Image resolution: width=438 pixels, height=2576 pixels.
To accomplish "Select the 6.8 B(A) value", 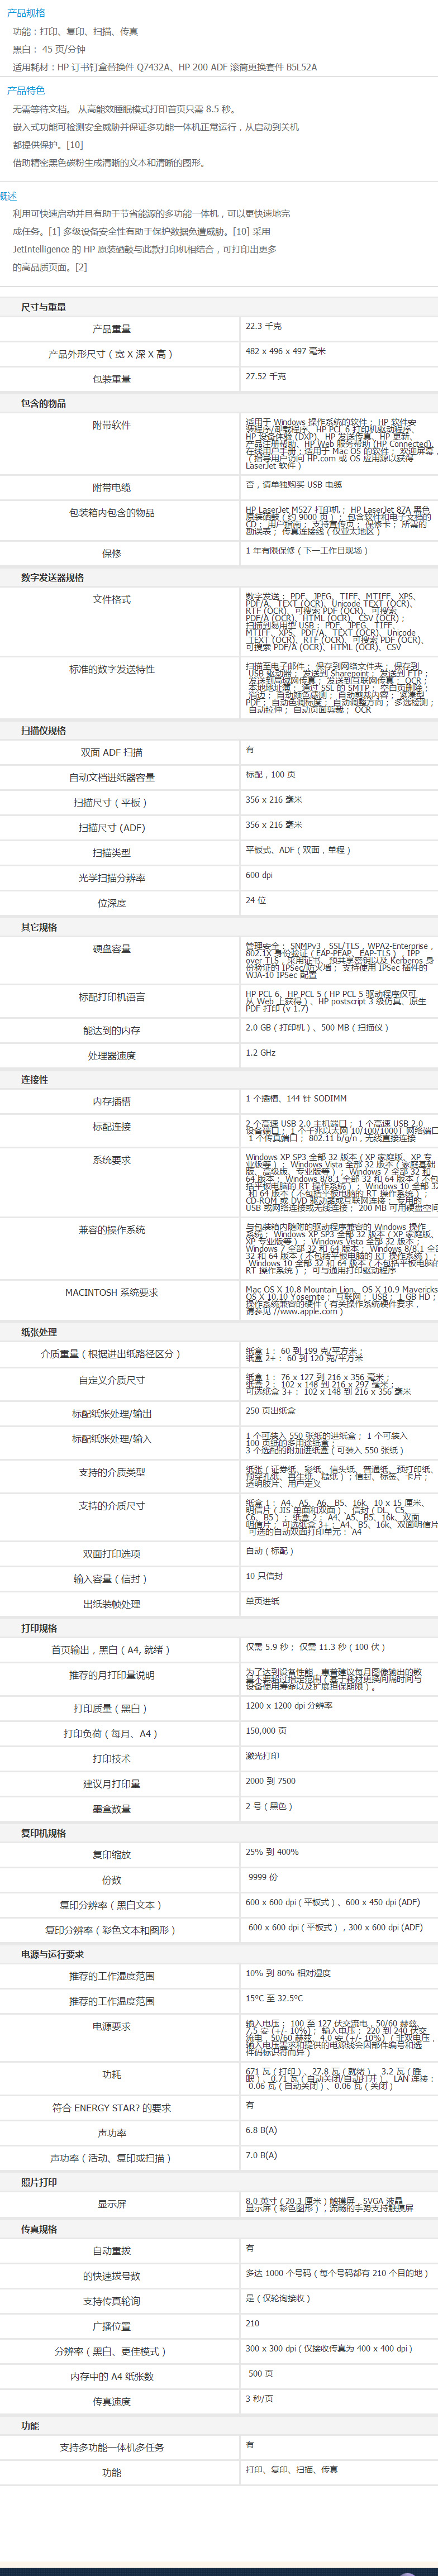I will click(x=261, y=2130).
